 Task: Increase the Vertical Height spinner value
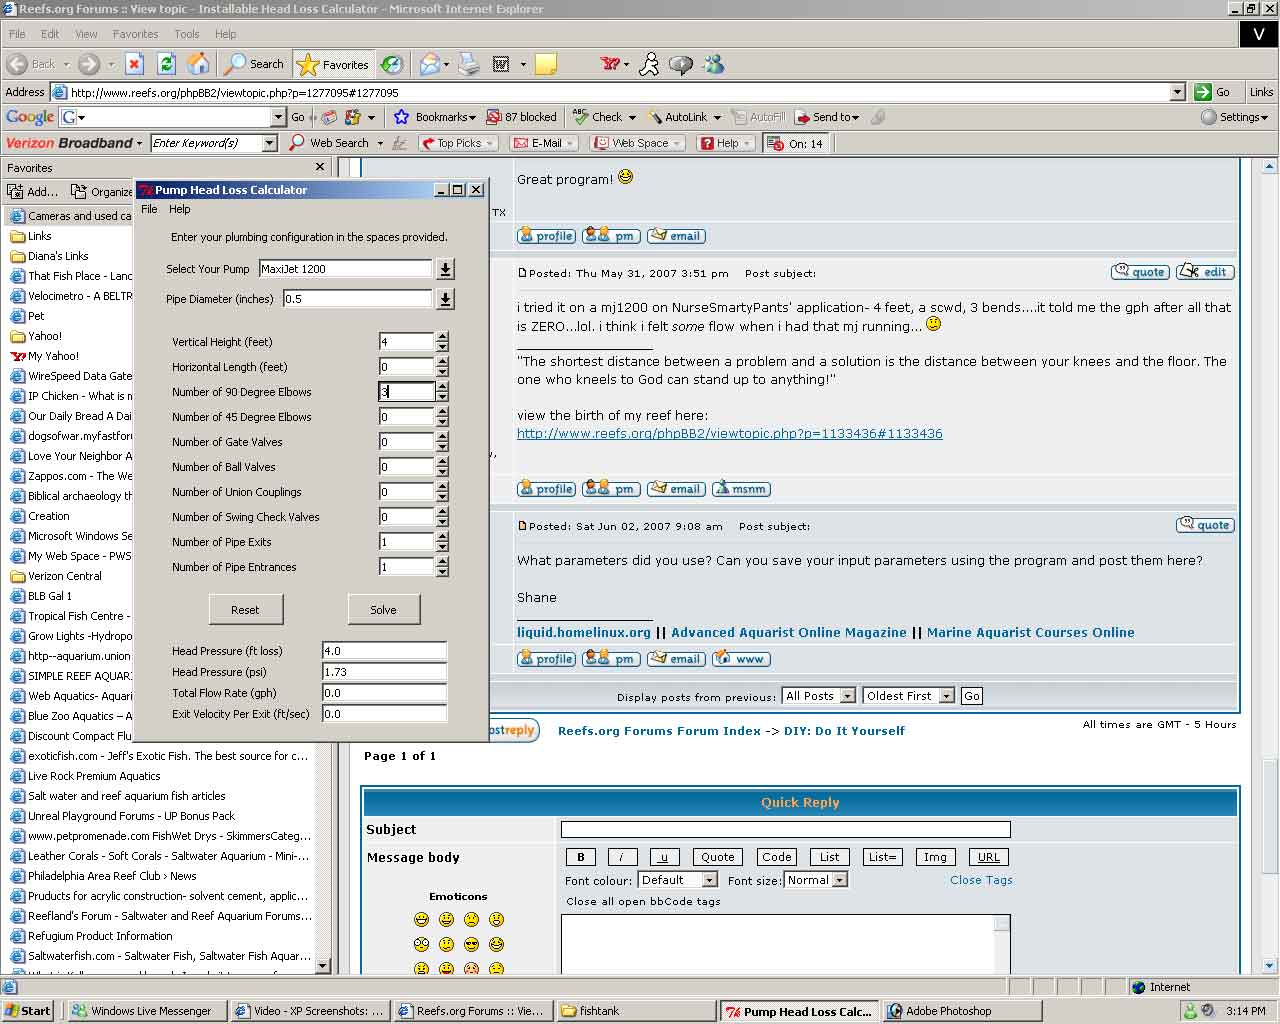pos(442,337)
